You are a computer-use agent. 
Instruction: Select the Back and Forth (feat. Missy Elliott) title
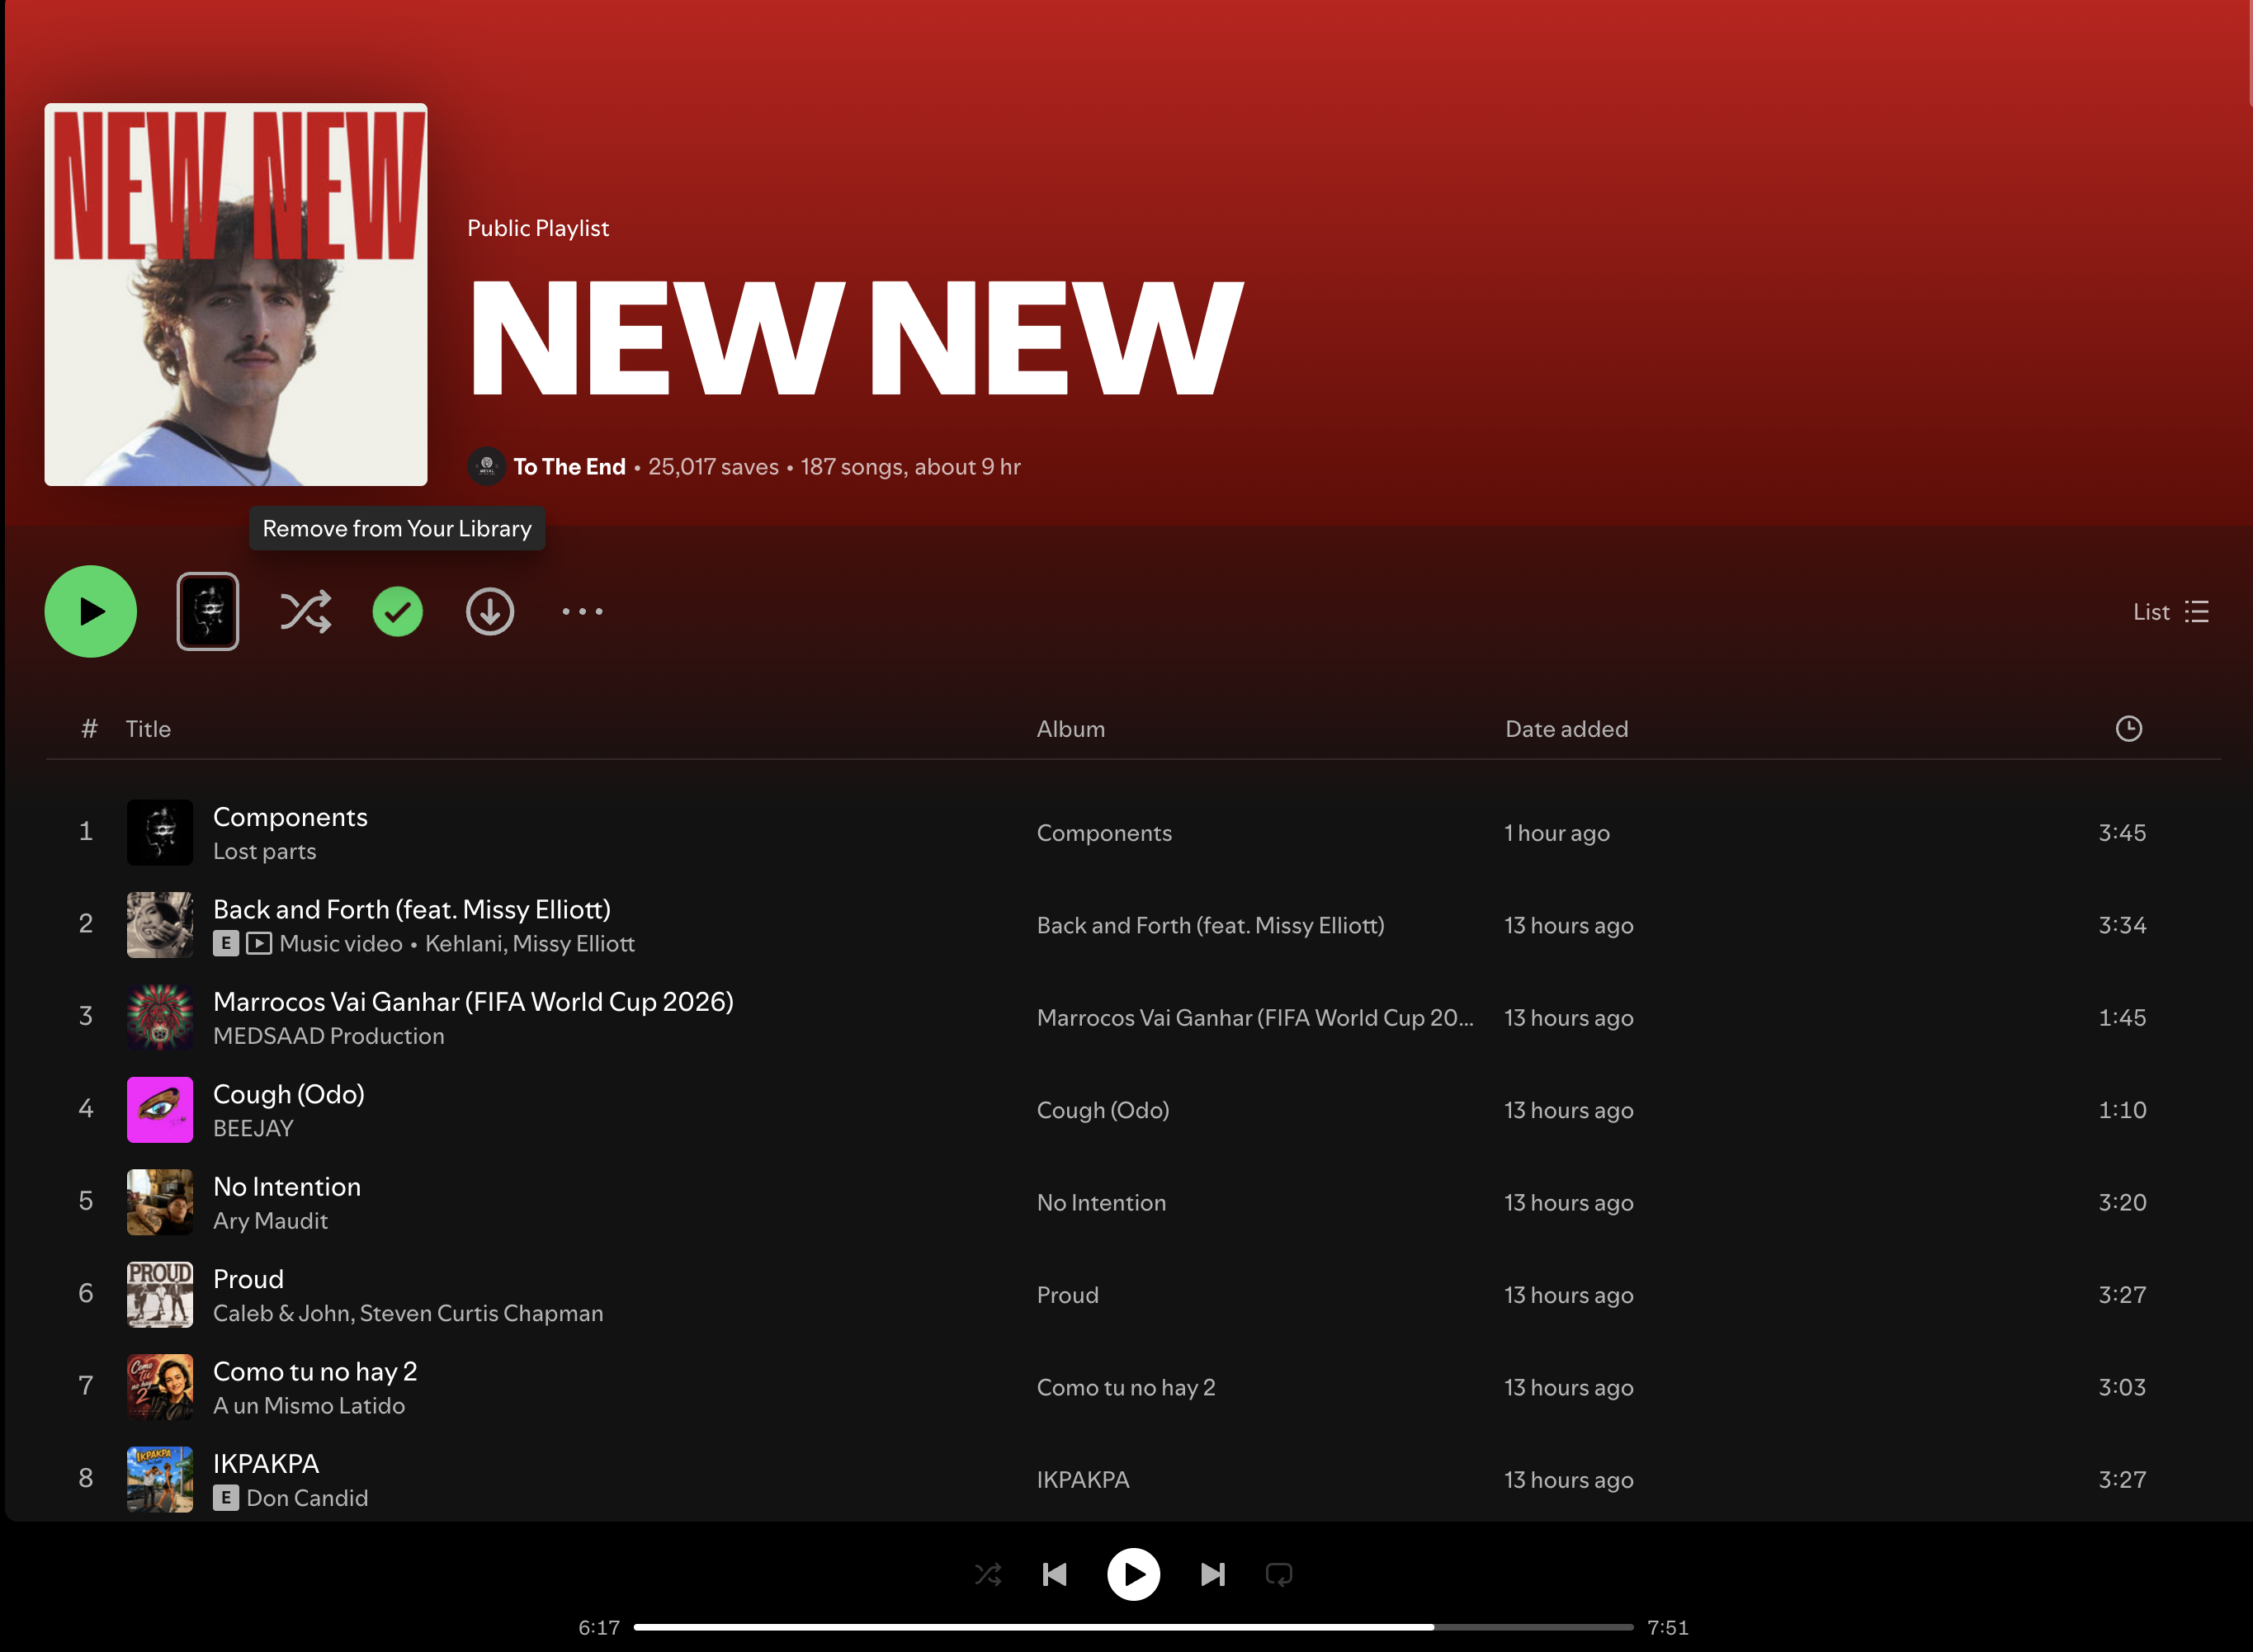412,909
